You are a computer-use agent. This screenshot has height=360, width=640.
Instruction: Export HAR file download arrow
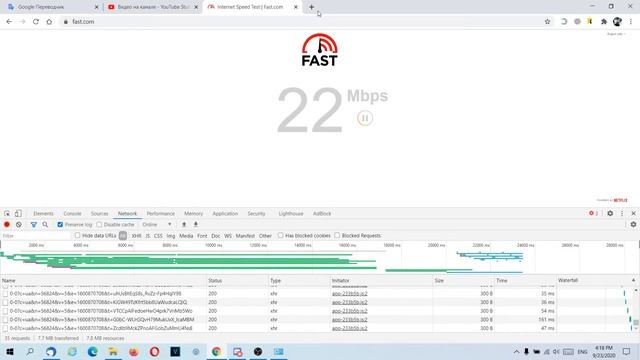196,224
